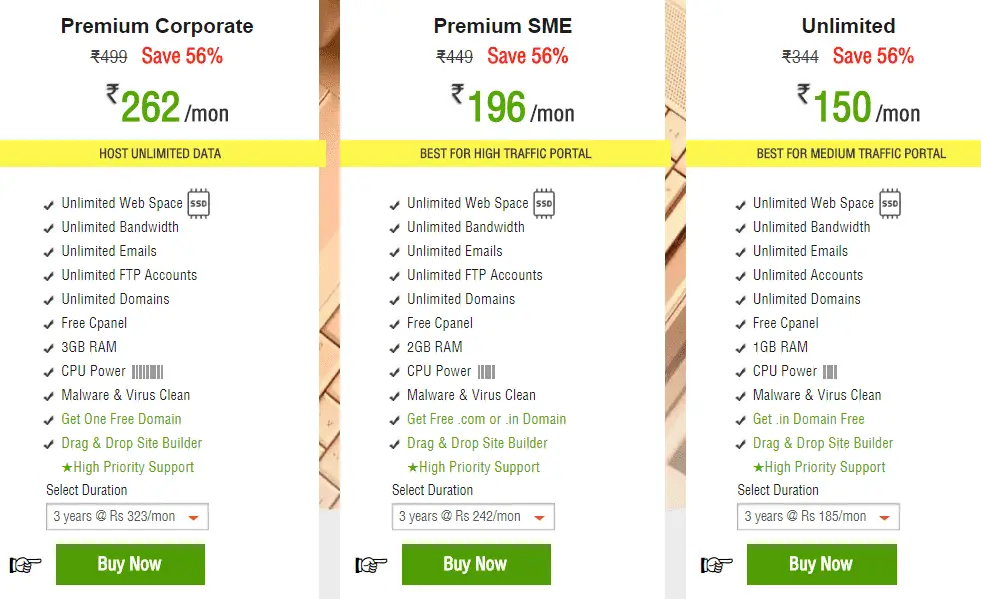Click the pointing hand icon beside Unlimited Buy Now
This screenshot has height=599, width=981.
pos(717,565)
